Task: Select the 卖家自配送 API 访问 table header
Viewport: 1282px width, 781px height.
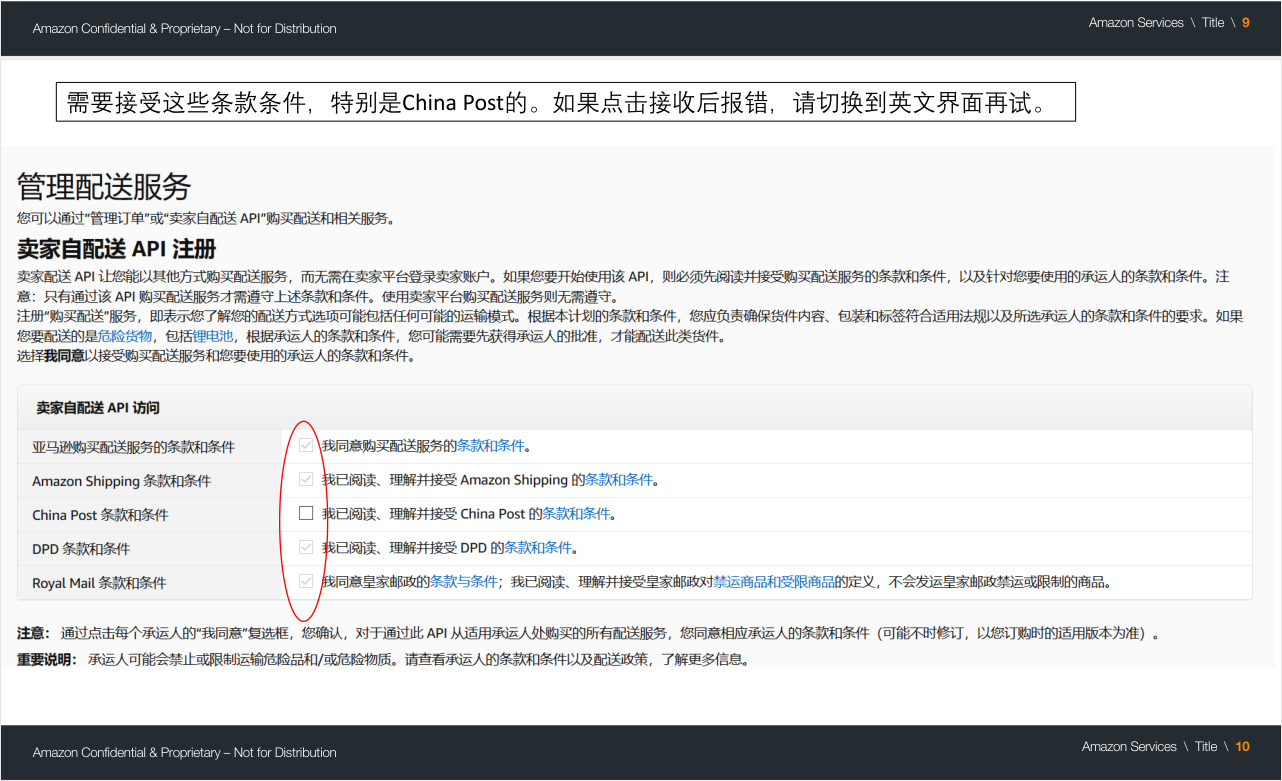Action: click(98, 408)
